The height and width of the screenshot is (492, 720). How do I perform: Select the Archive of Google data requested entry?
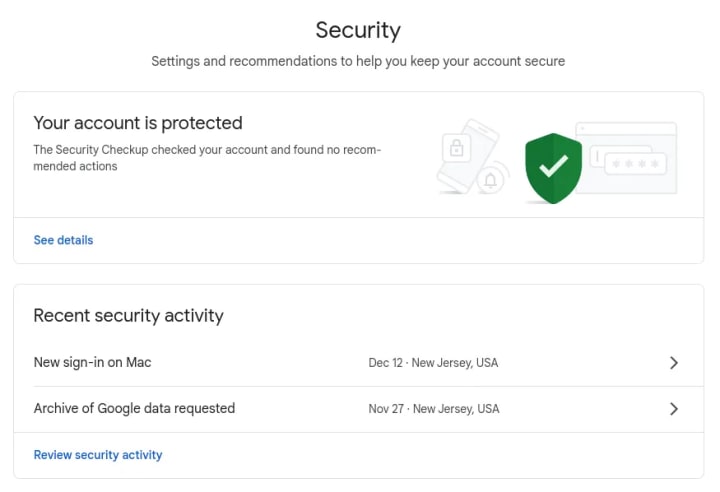[134, 408]
